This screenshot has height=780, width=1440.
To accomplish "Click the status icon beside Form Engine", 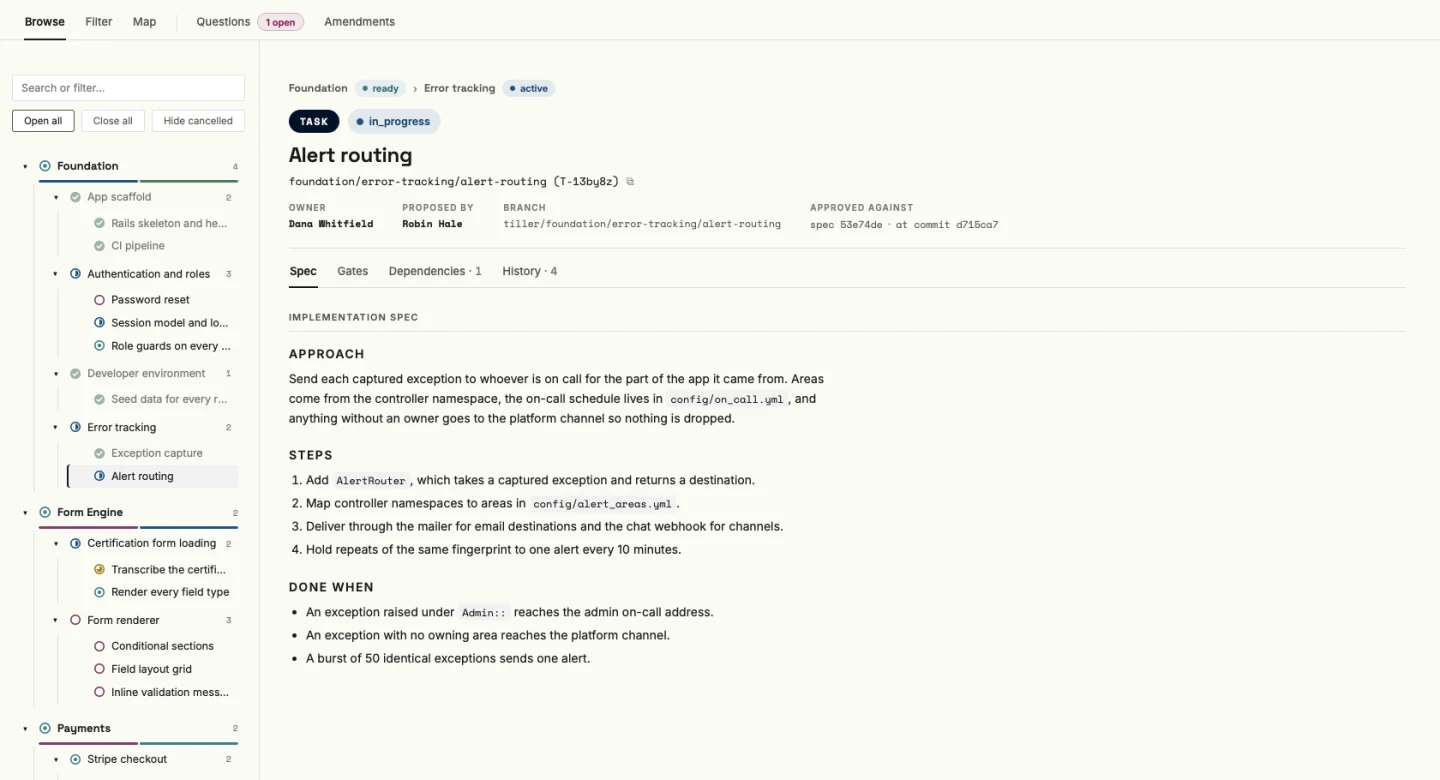I will click(x=45, y=512).
